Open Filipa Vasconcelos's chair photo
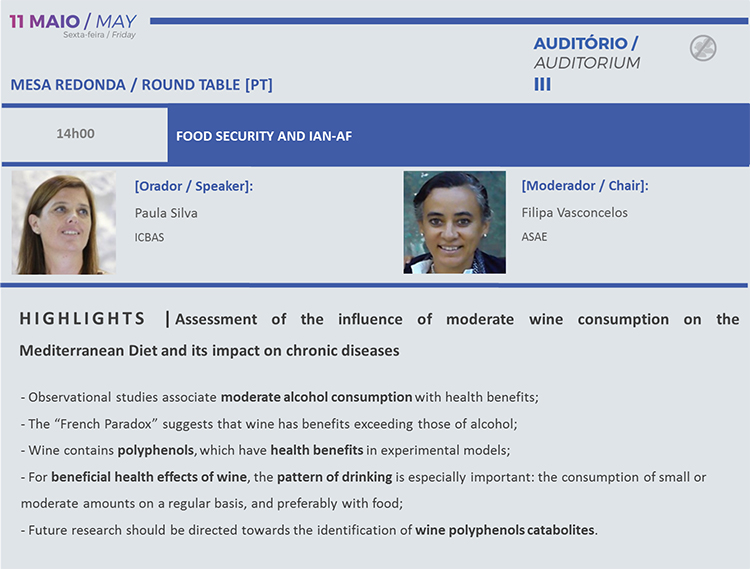 coord(454,222)
